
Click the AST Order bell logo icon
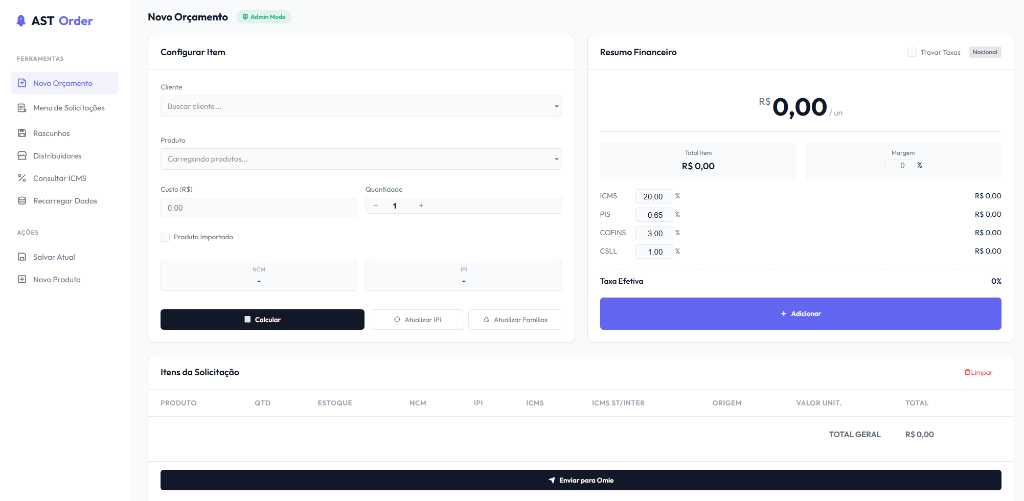pos(21,21)
